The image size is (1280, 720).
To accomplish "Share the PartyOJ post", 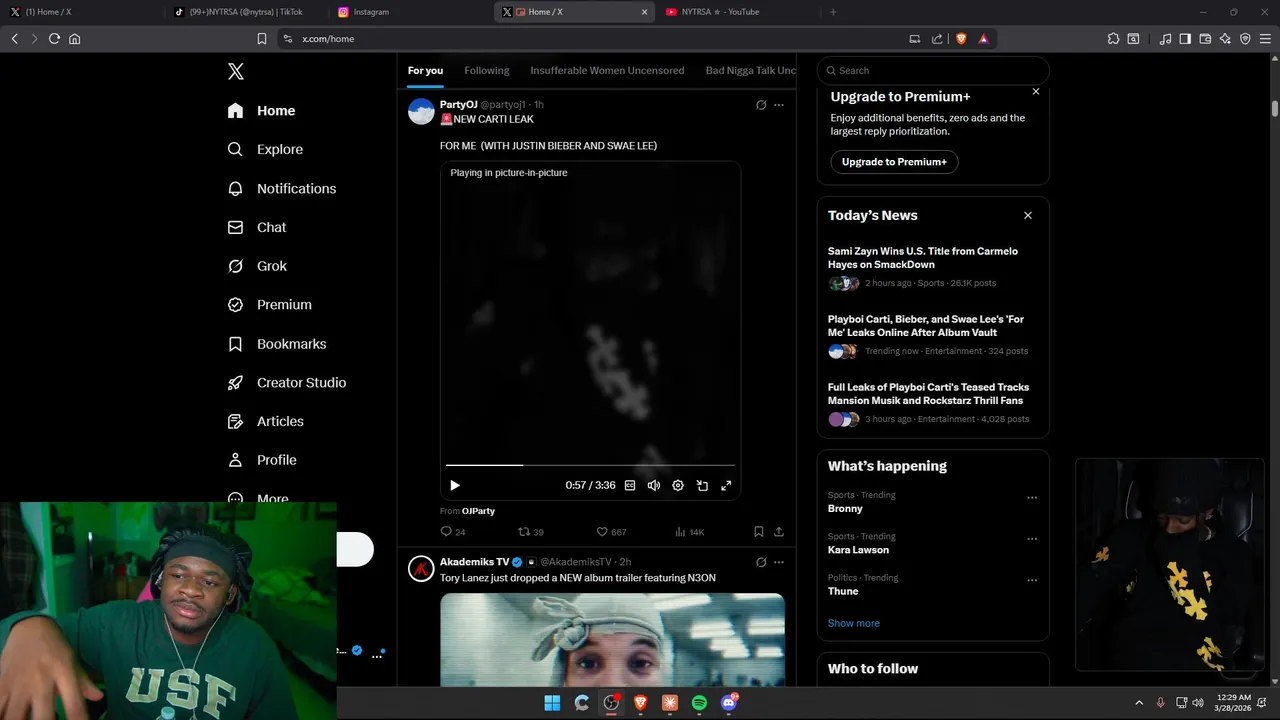I will pos(779,532).
